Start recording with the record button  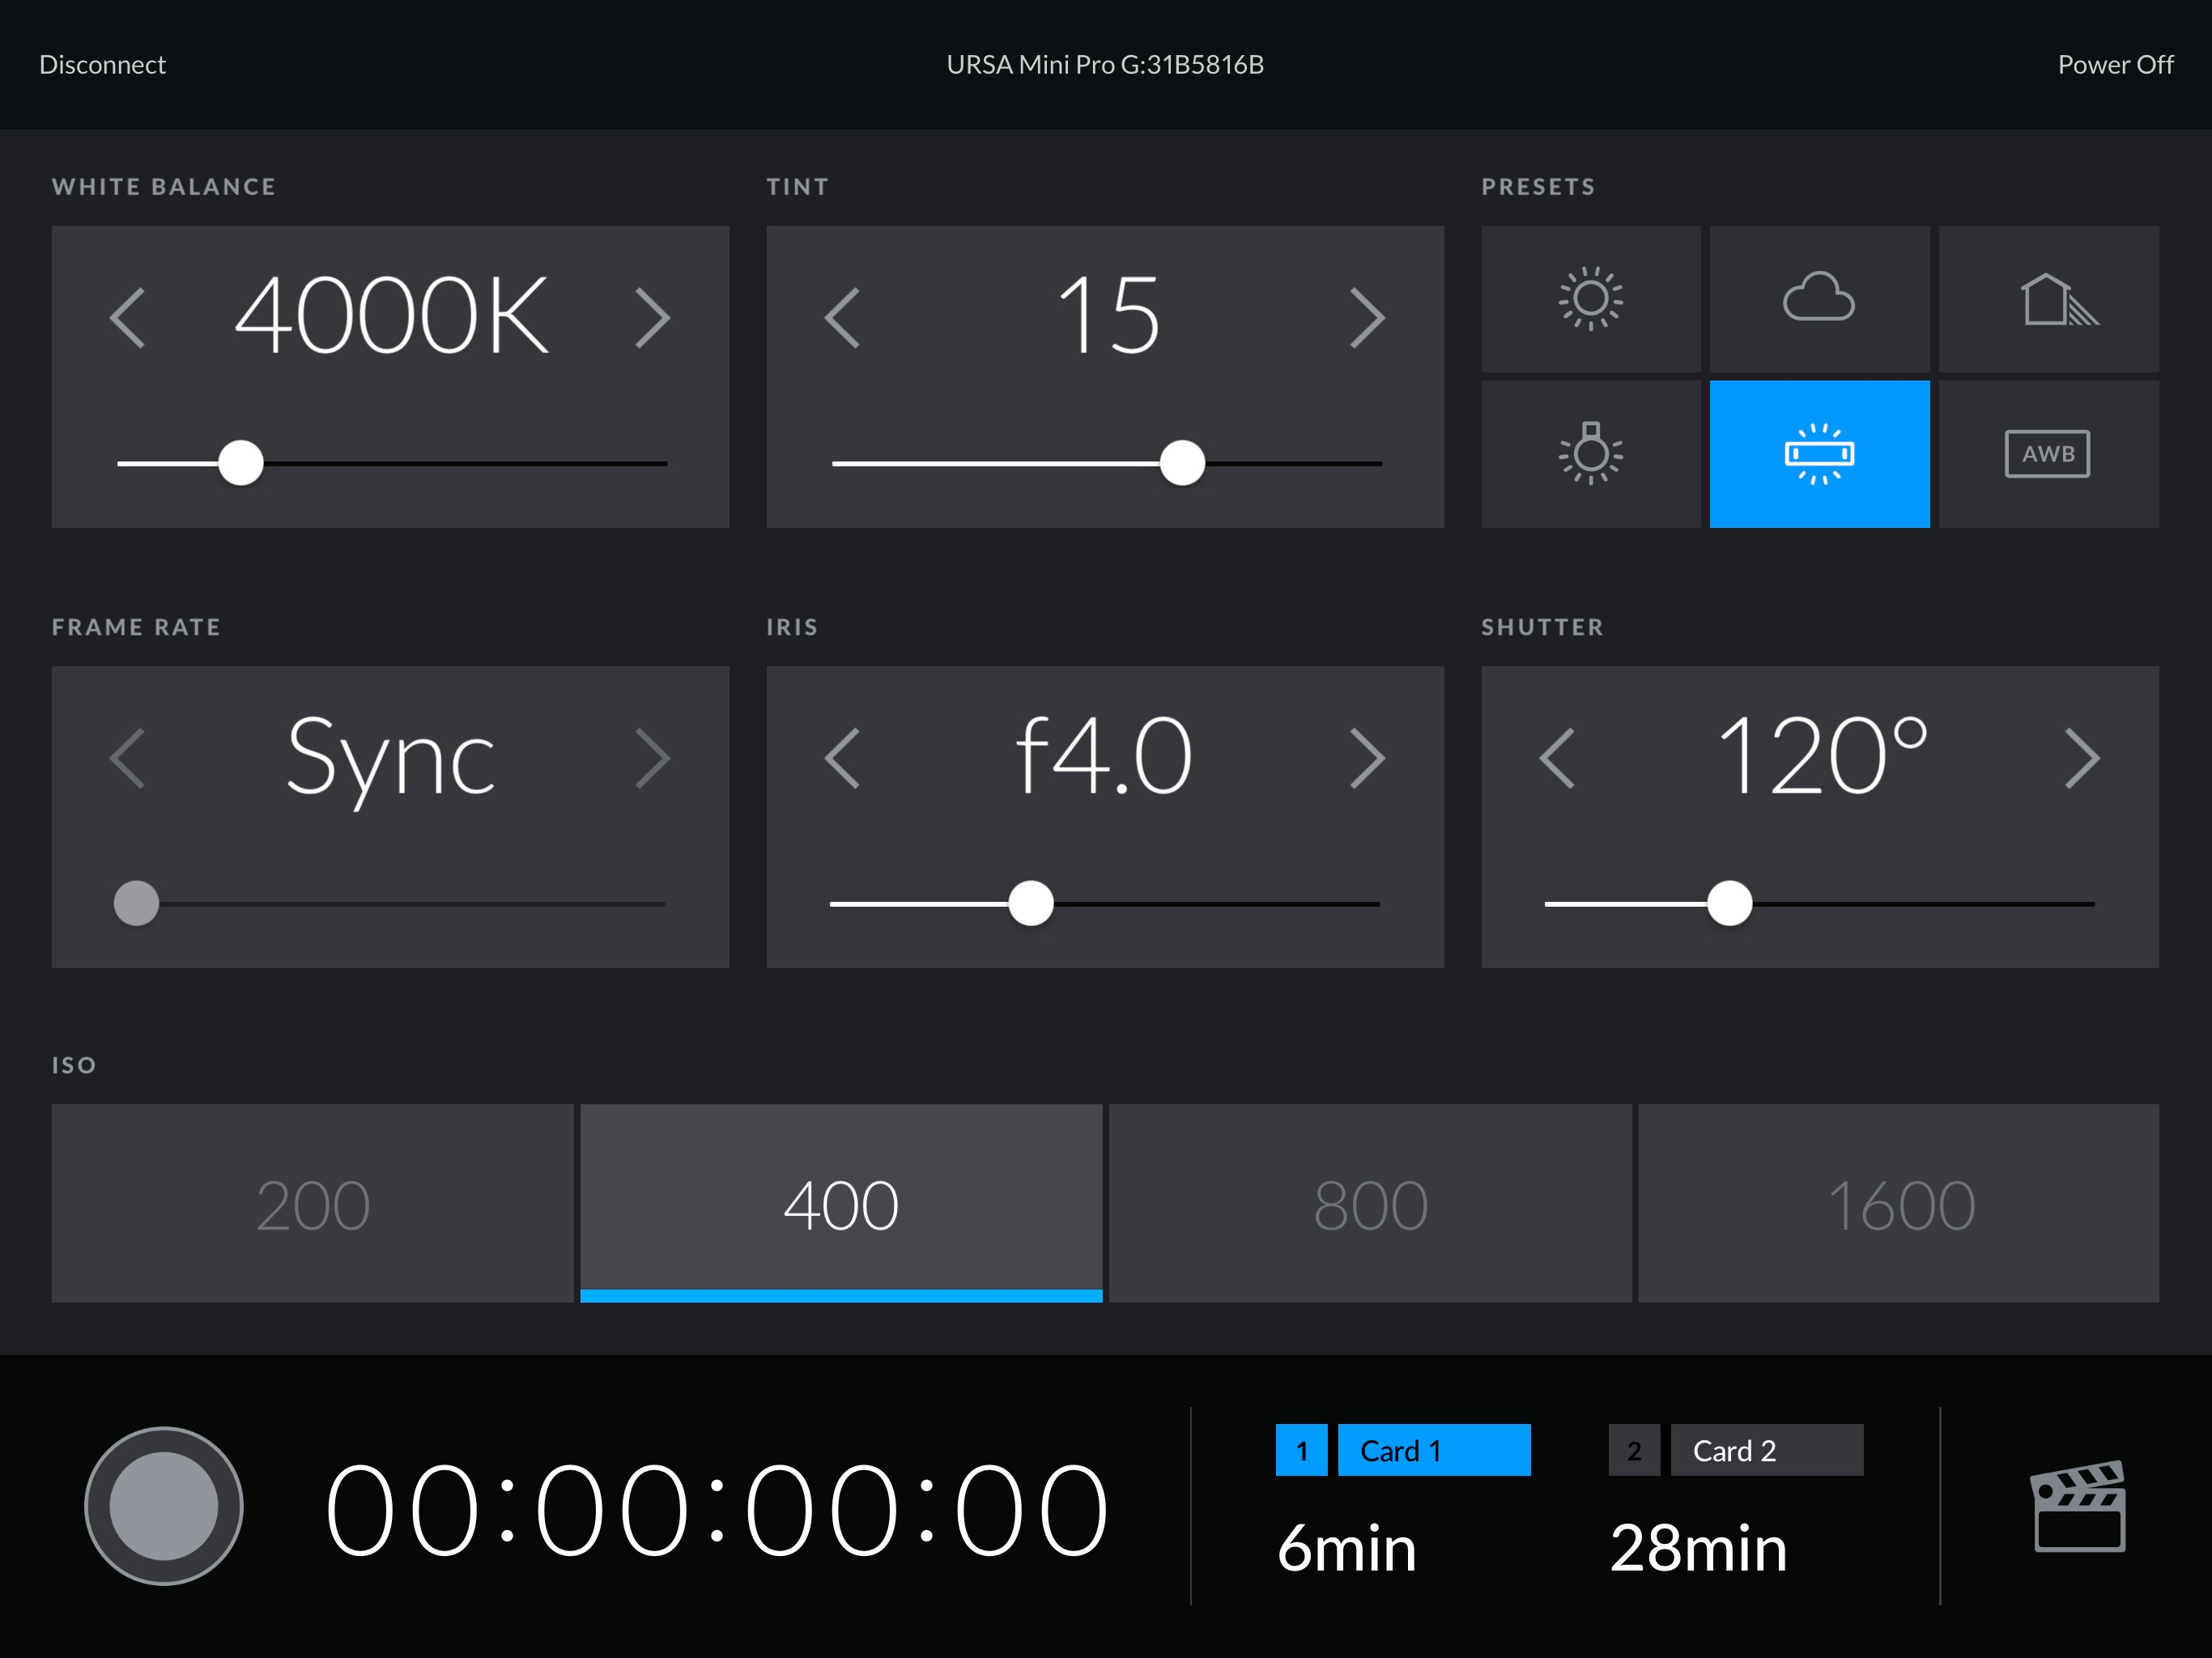click(x=164, y=1506)
